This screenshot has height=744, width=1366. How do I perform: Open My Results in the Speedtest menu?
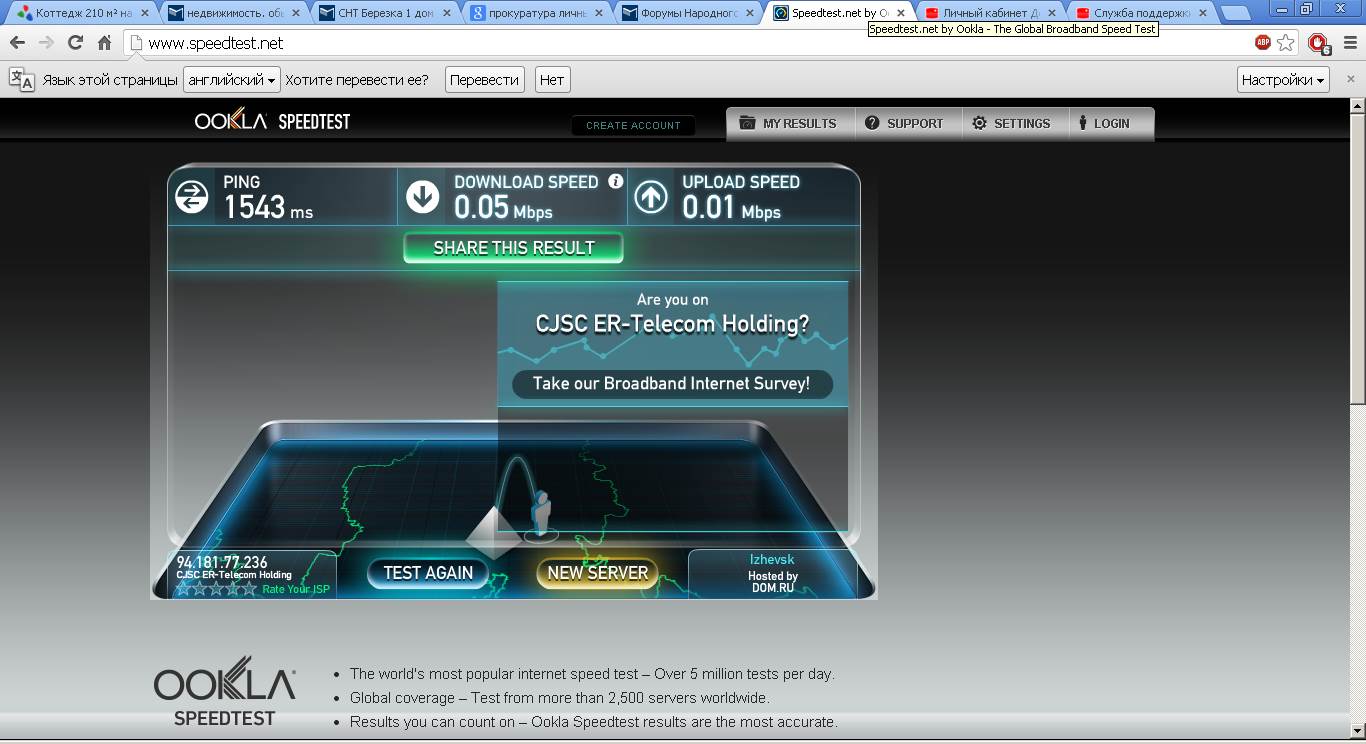tap(790, 123)
